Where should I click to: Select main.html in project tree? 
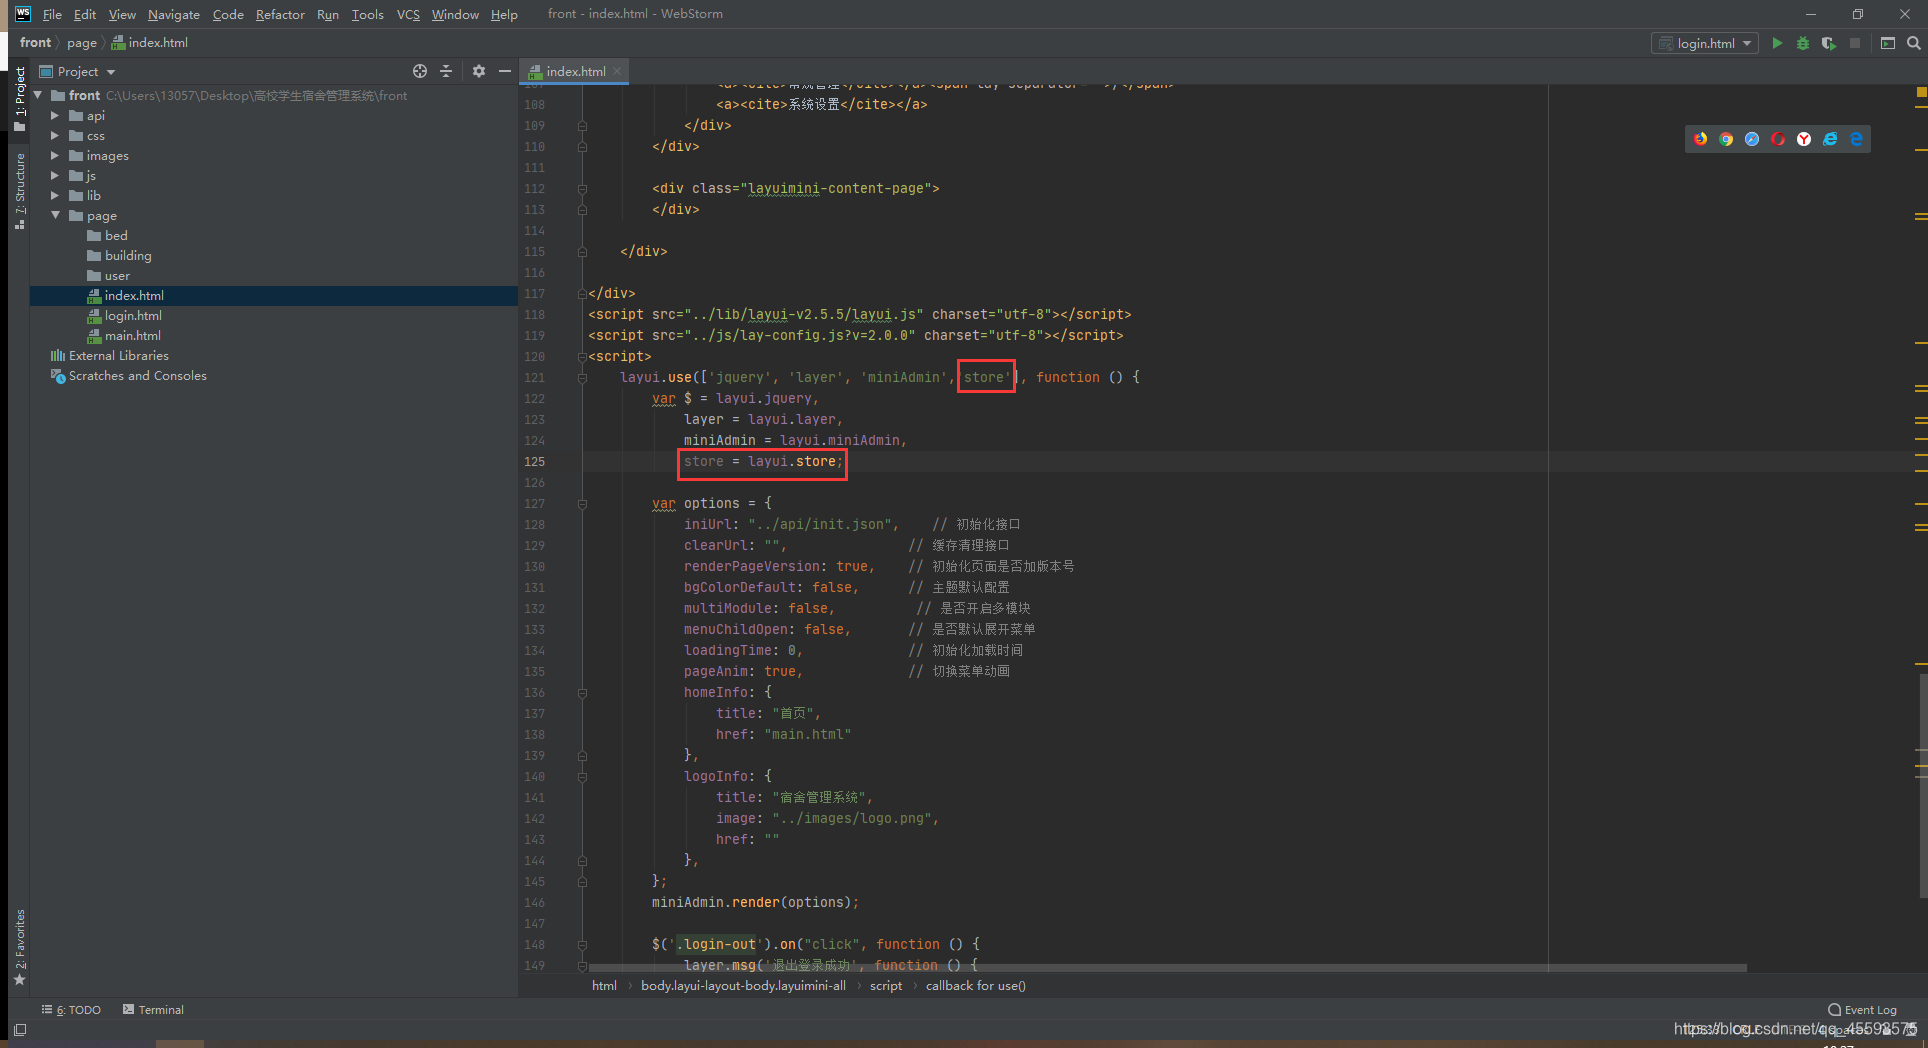pyautogui.click(x=132, y=336)
